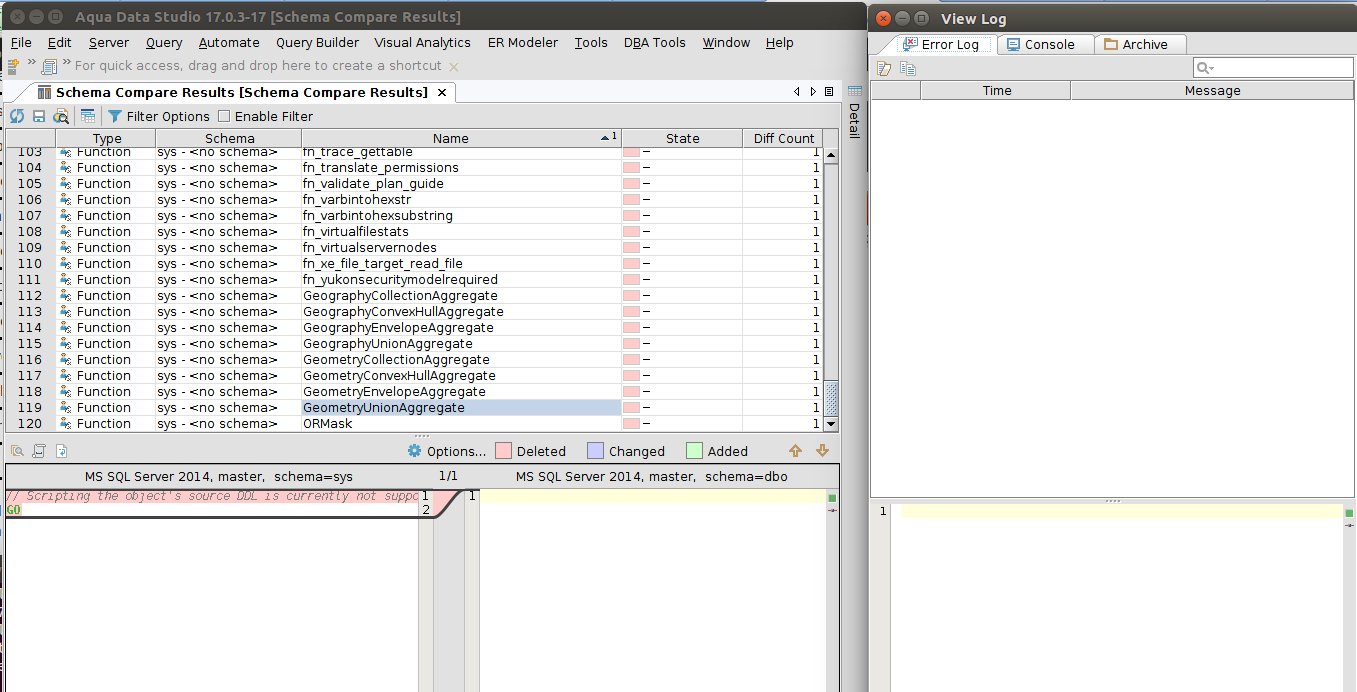Sort by the Diff Count column header
This screenshot has width=1357, height=692.
point(783,139)
